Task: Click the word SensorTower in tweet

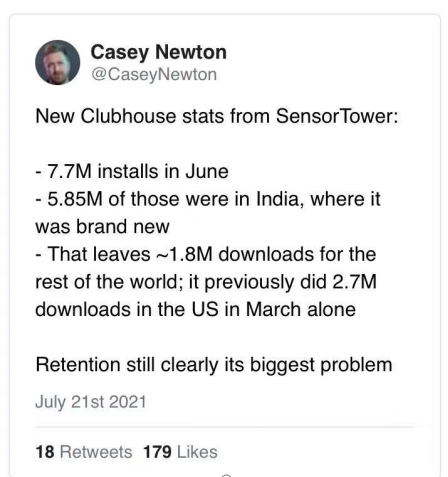Action: (x=337, y=116)
